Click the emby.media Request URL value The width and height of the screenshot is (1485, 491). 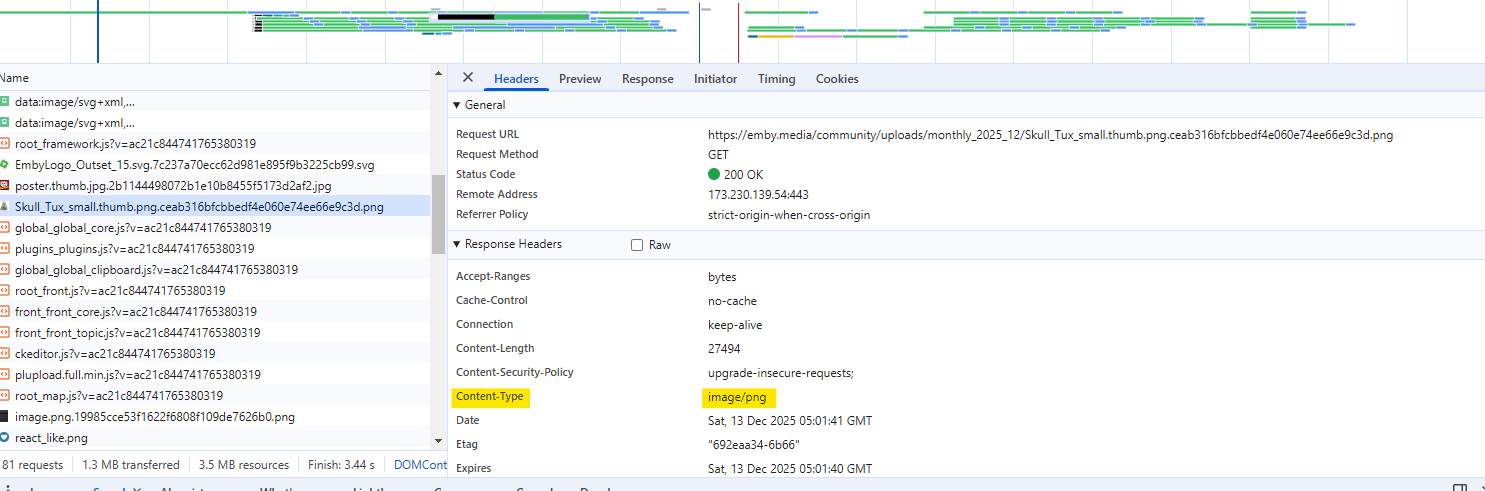pyautogui.click(x=1050, y=134)
